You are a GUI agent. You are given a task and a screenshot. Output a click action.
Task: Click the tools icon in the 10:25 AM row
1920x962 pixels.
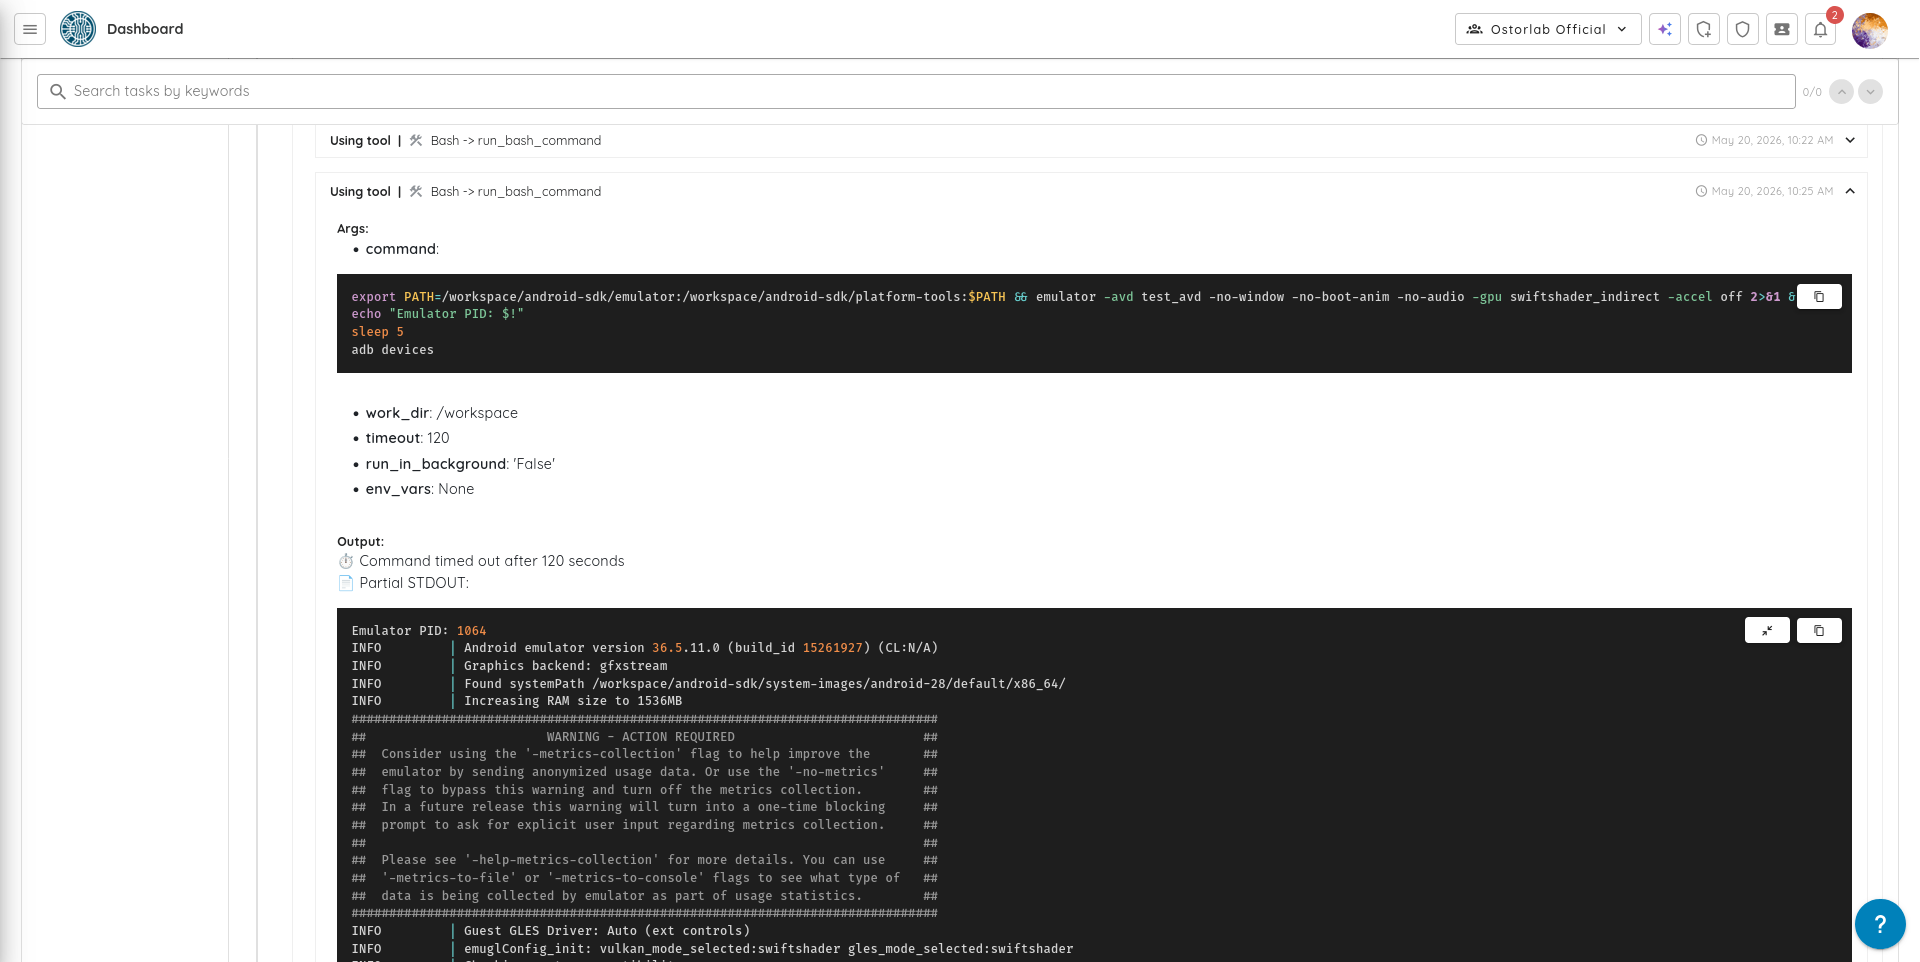pos(416,191)
